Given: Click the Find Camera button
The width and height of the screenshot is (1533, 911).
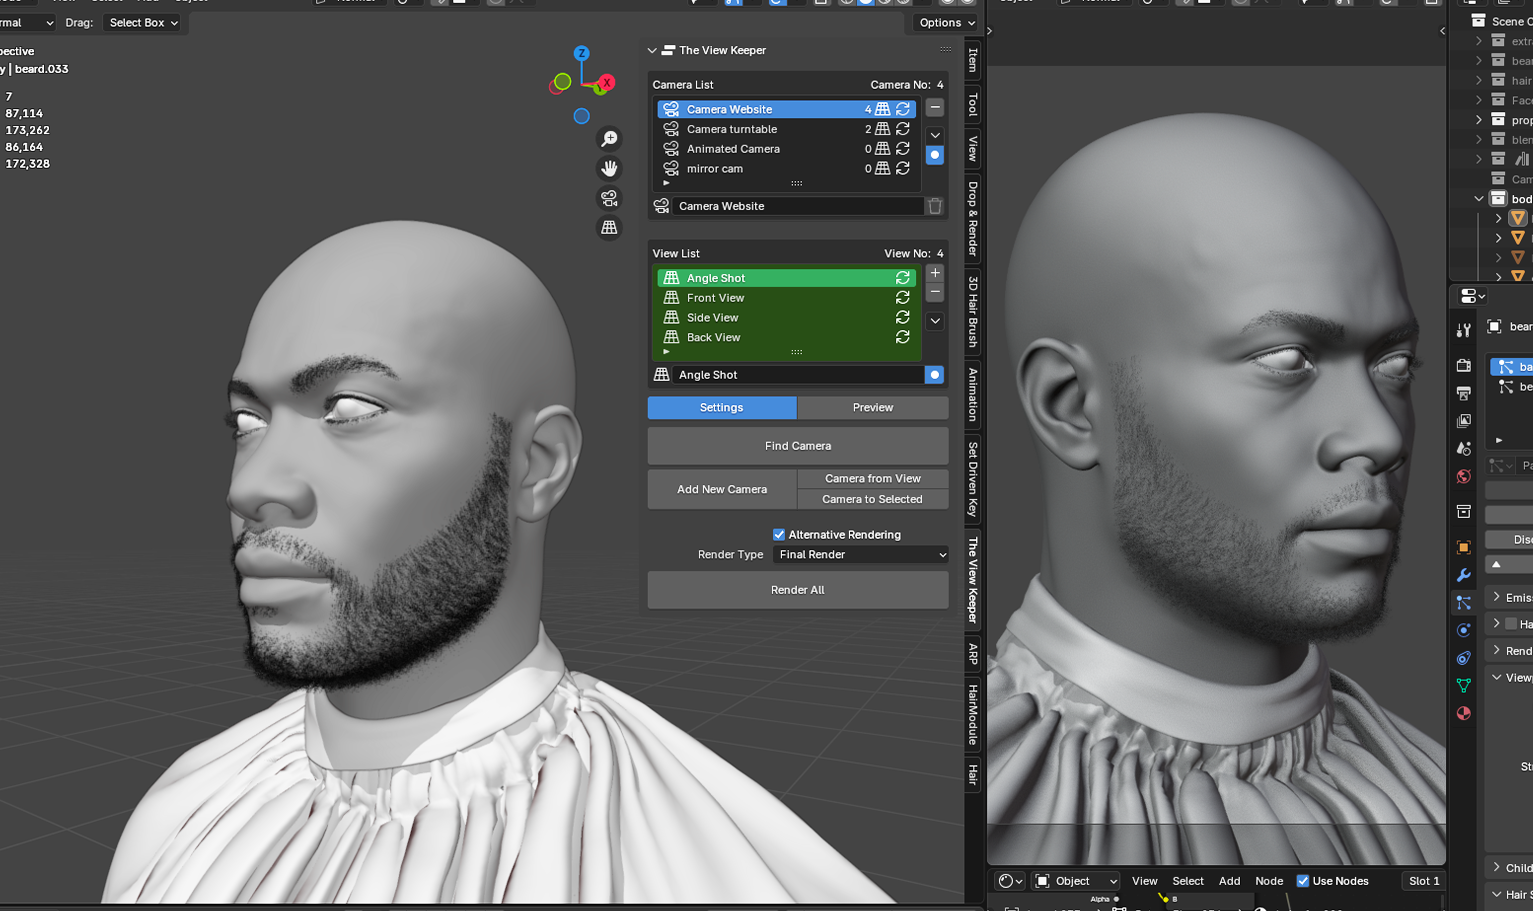Looking at the screenshot, I should pos(797,445).
